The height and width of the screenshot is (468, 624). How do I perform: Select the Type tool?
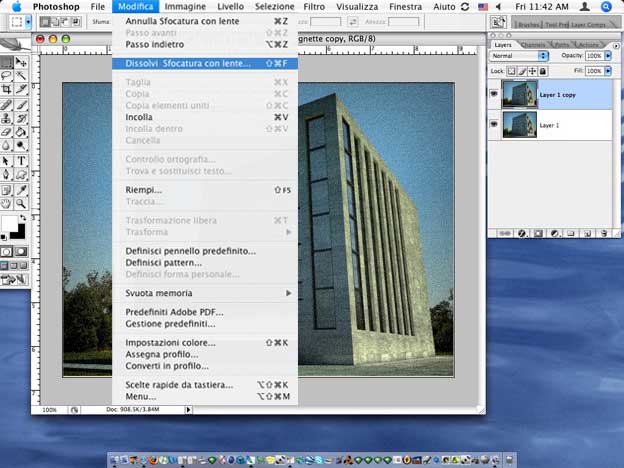[x=21, y=160]
